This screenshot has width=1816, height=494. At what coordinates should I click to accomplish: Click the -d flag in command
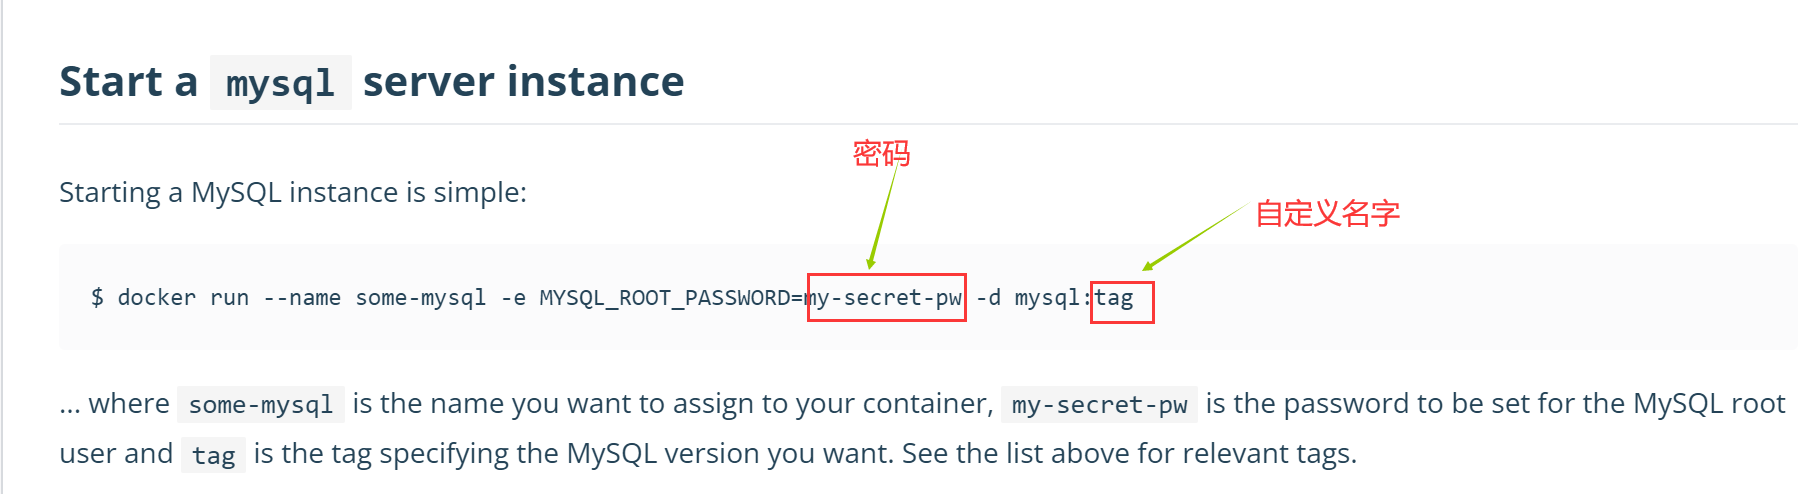click(988, 297)
